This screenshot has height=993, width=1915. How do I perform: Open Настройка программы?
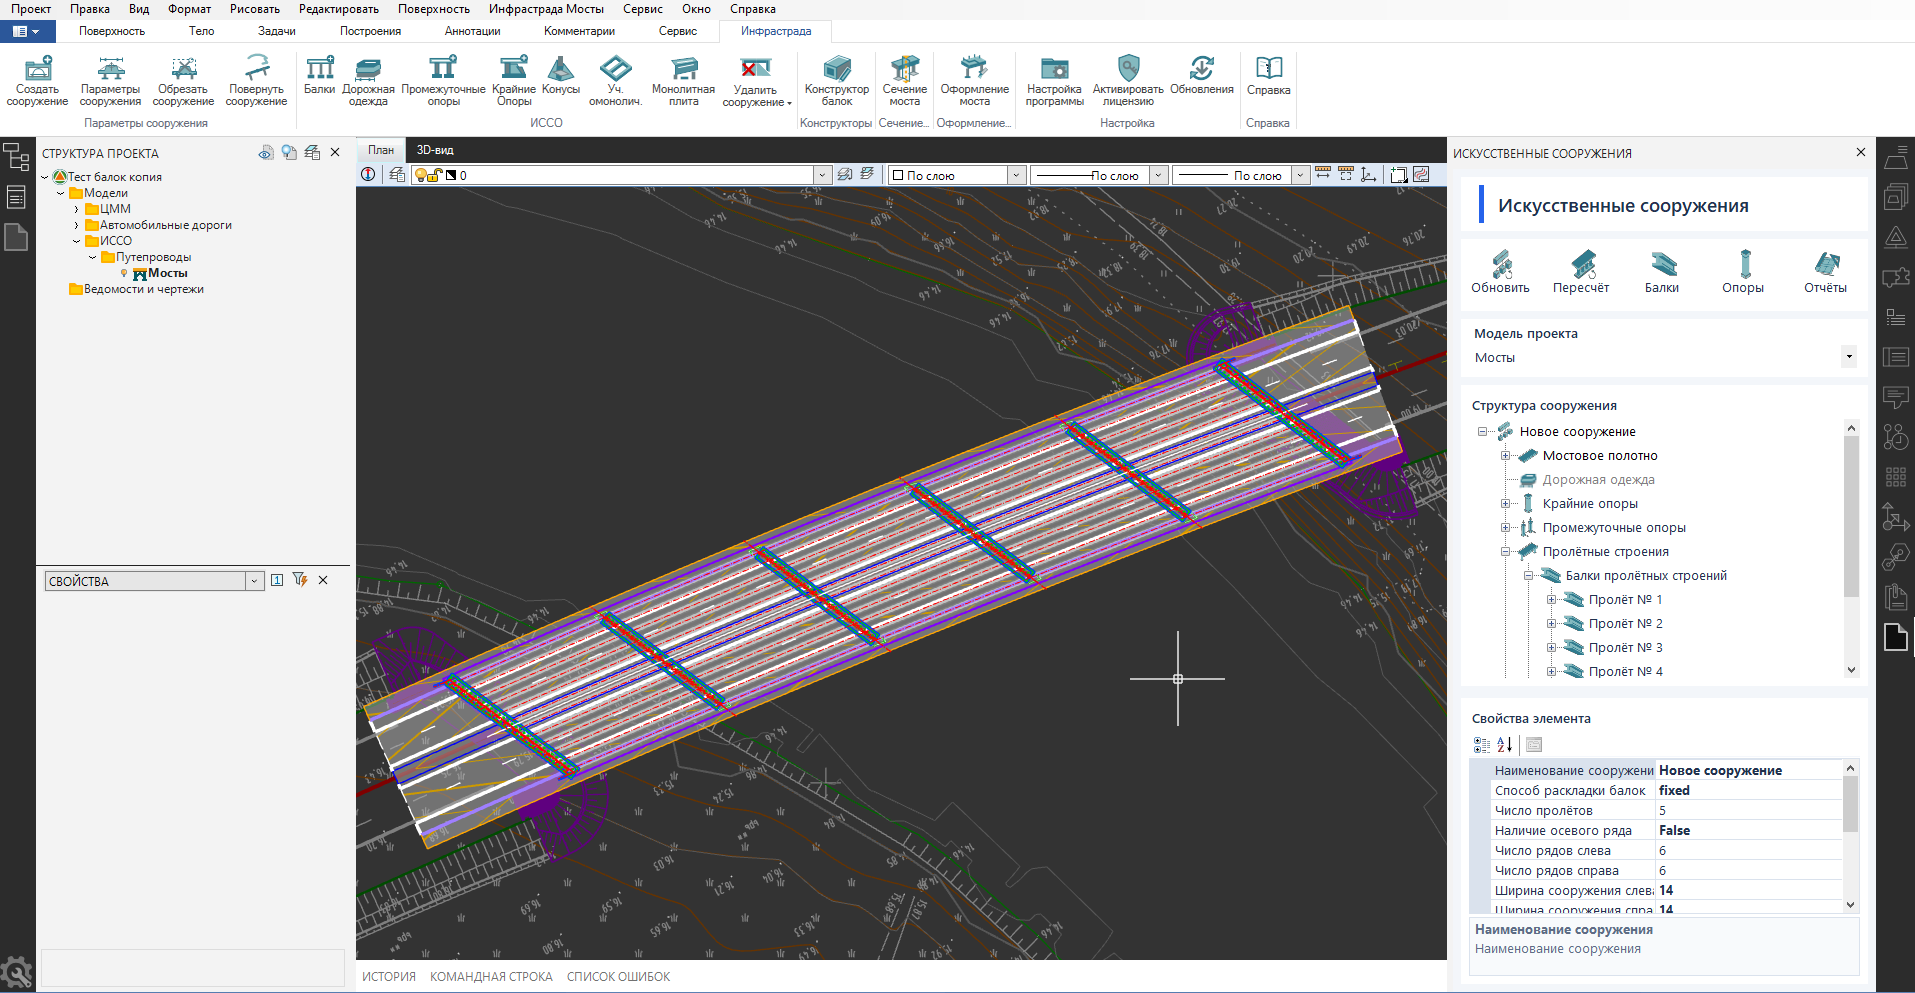[x=1054, y=81]
